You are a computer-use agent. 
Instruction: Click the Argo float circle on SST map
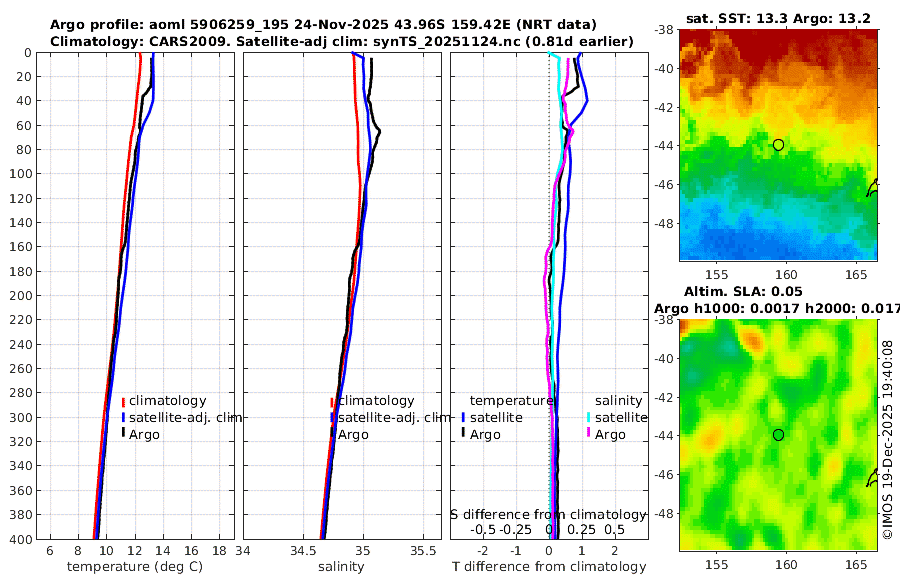pos(778,145)
